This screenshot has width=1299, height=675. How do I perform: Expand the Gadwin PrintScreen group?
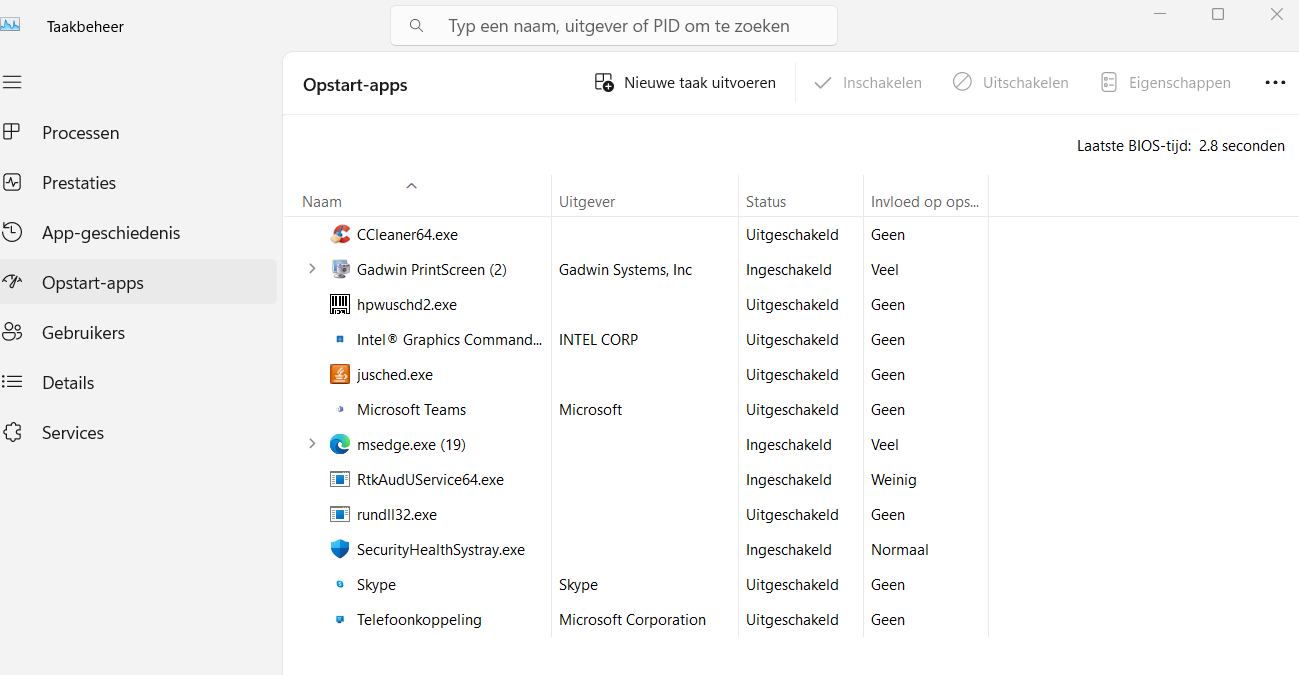pyautogui.click(x=312, y=270)
